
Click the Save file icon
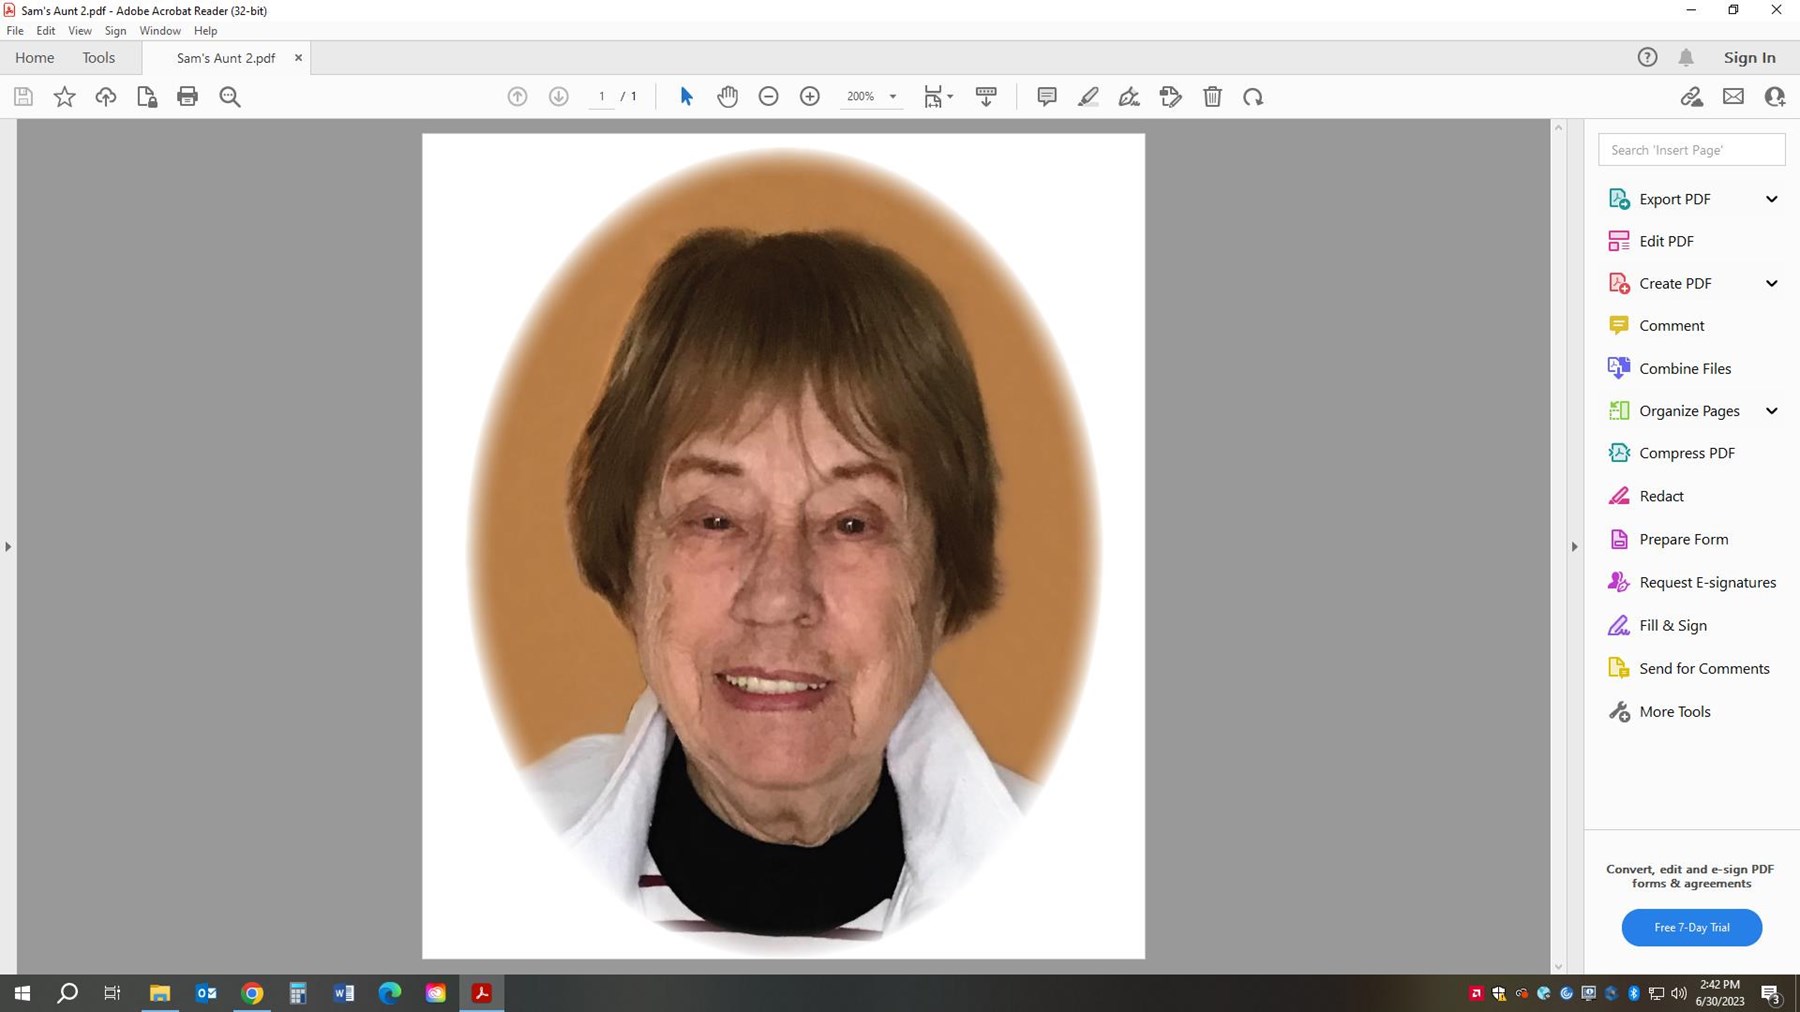pyautogui.click(x=22, y=96)
